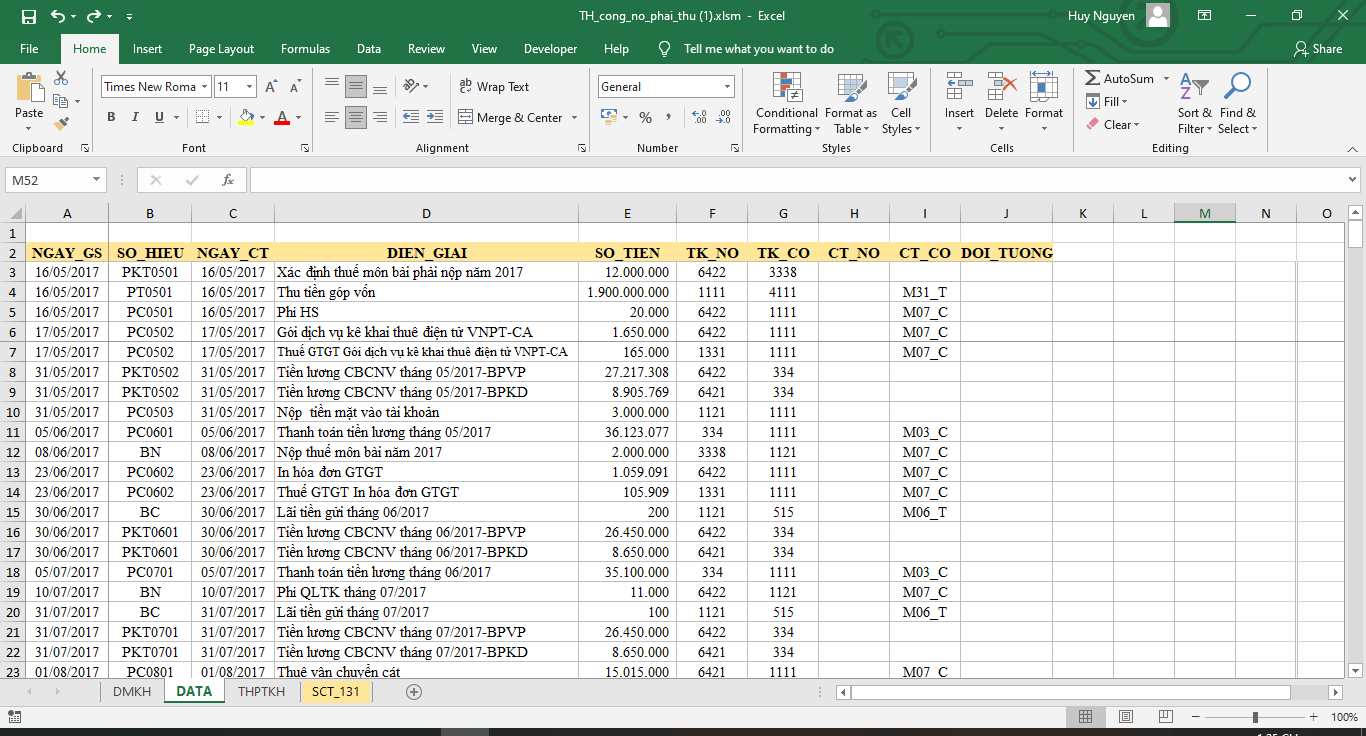The height and width of the screenshot is (736, 1366).
Task: Open the General number format dropdown
Action: (726, 87)
